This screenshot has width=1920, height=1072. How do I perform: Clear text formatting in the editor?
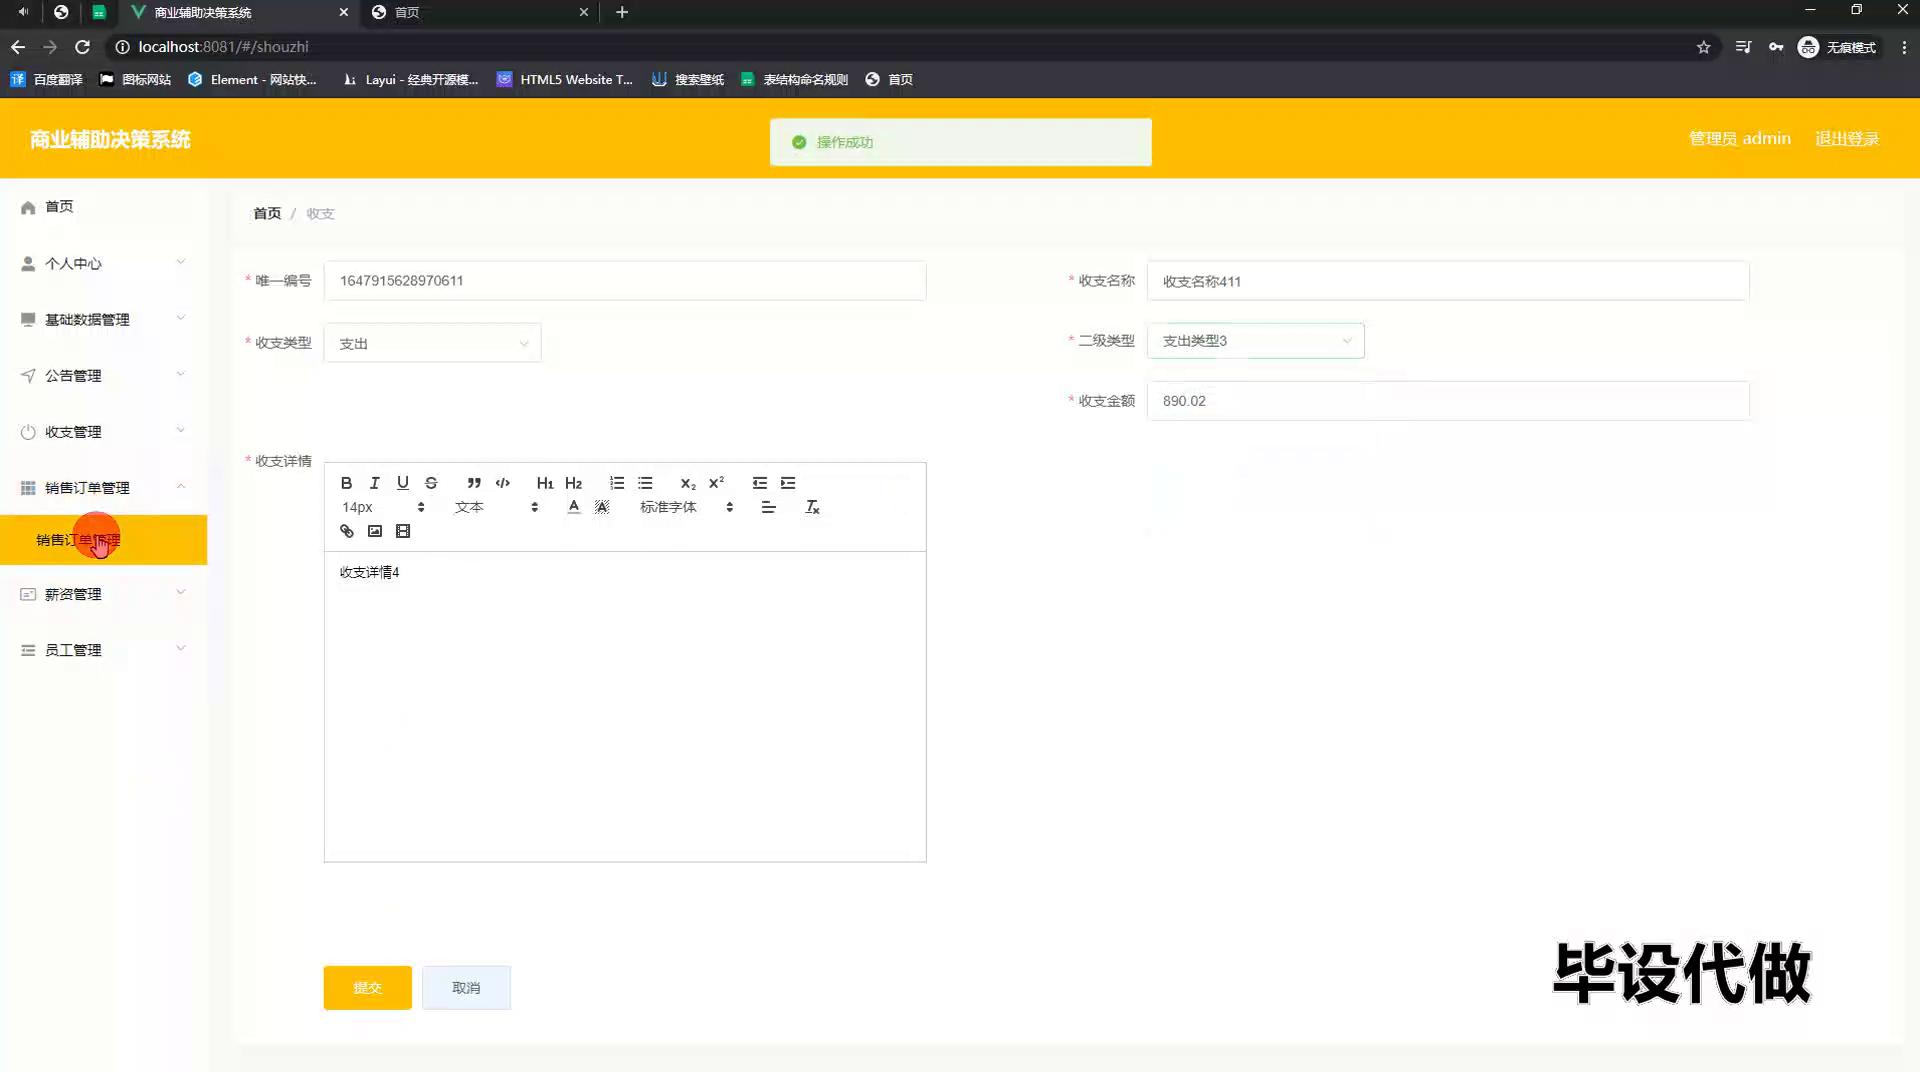(812, 507)
